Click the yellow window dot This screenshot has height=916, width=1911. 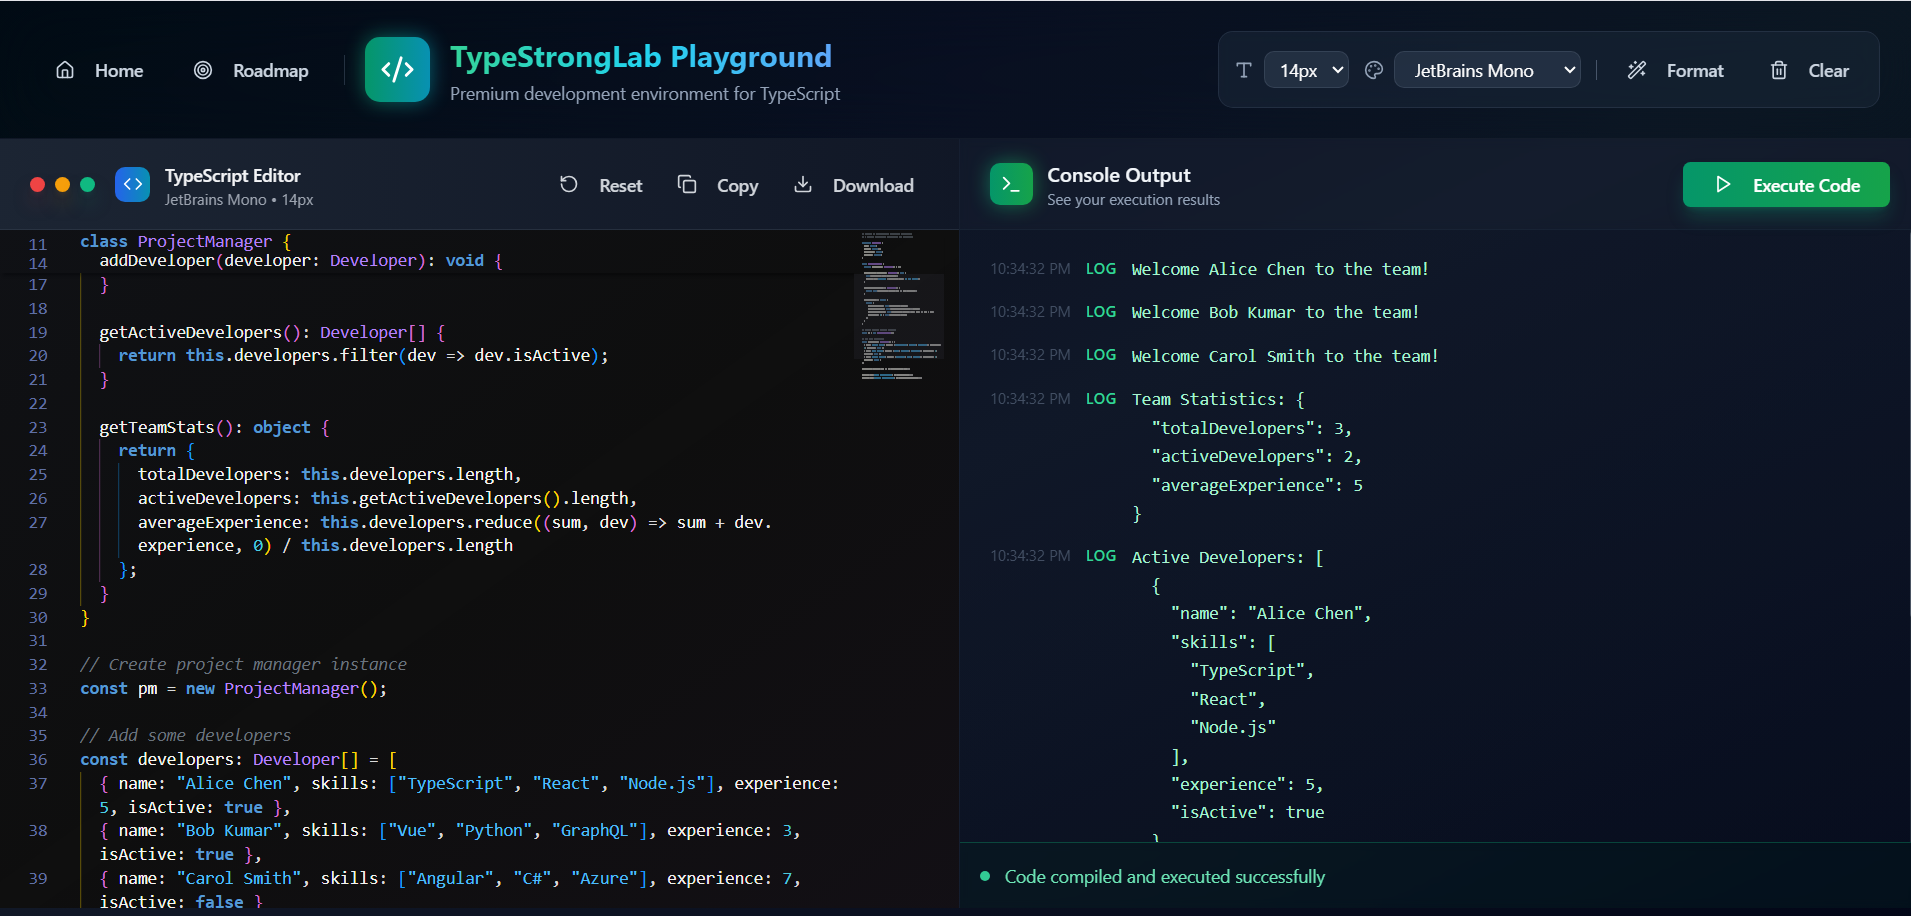tap(62, 184)
